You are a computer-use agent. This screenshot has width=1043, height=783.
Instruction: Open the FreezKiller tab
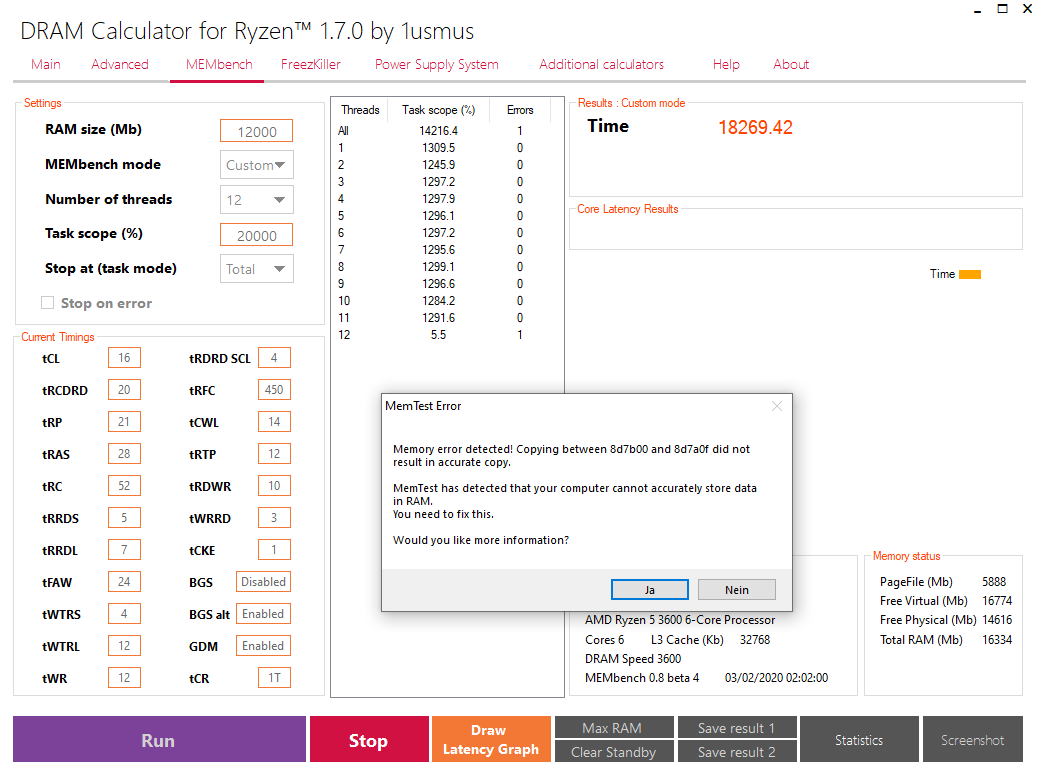[311, 65]
